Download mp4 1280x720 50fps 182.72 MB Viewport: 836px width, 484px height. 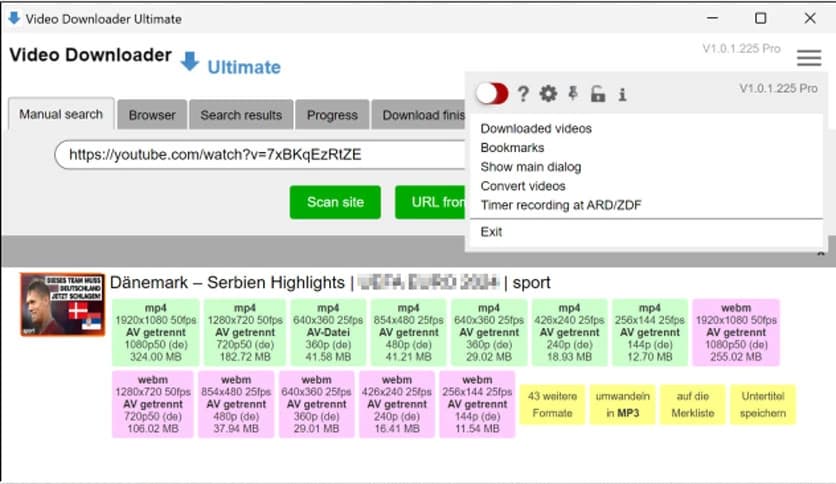click(x=245, y=333)
